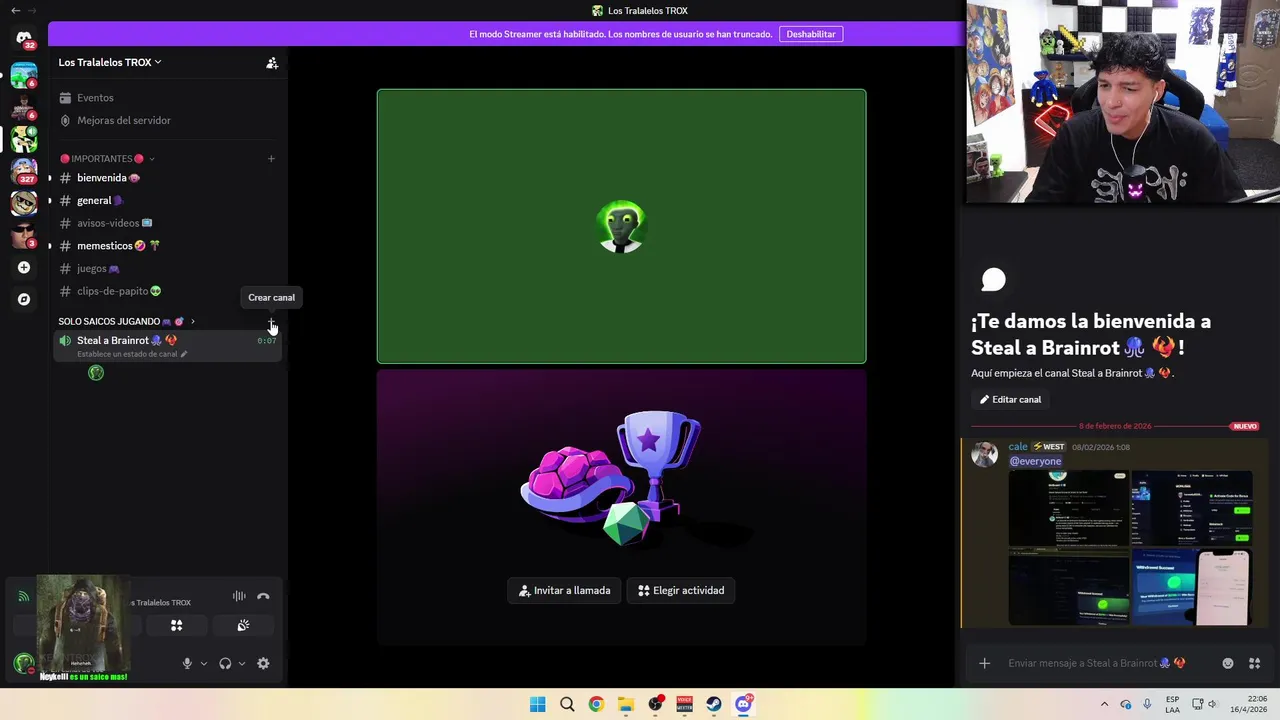Open the bienvenida channel
This screenshot has height=720, width=1280.
[x=168, y=178]
